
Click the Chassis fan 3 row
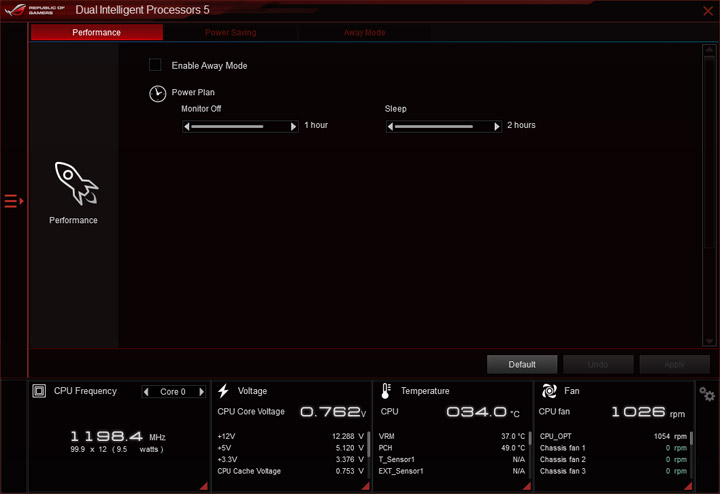[x=613, y=471]
